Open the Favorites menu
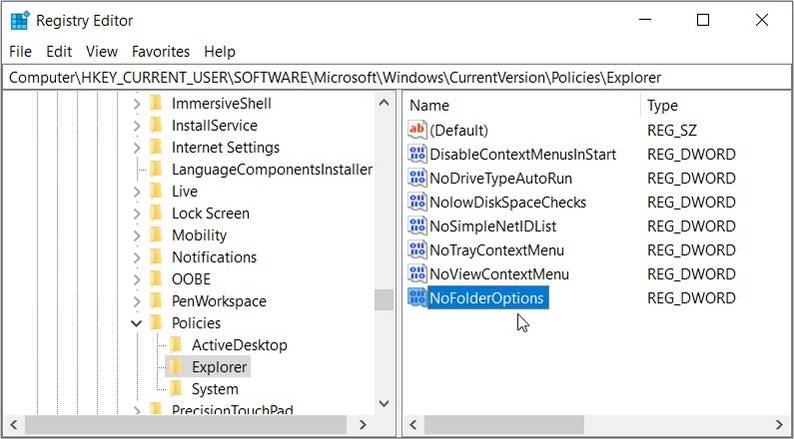The height and width of the screenshot is (439, 794). coord(161,52)
